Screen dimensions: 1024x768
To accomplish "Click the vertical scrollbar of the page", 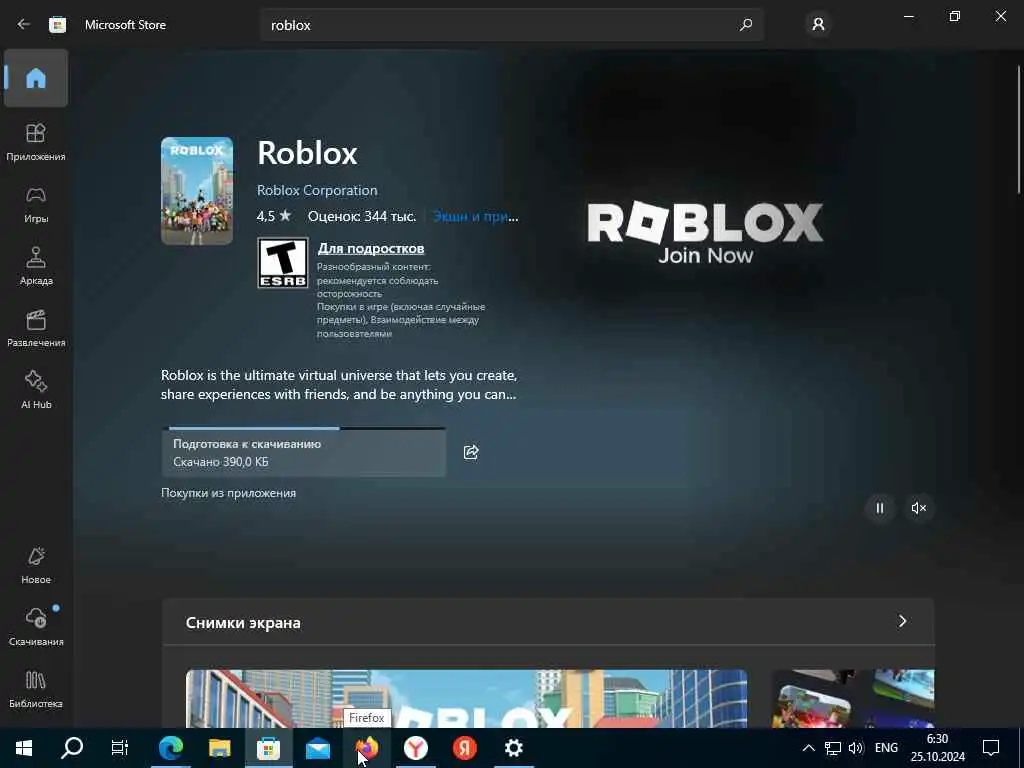I will pos(1019,129).
